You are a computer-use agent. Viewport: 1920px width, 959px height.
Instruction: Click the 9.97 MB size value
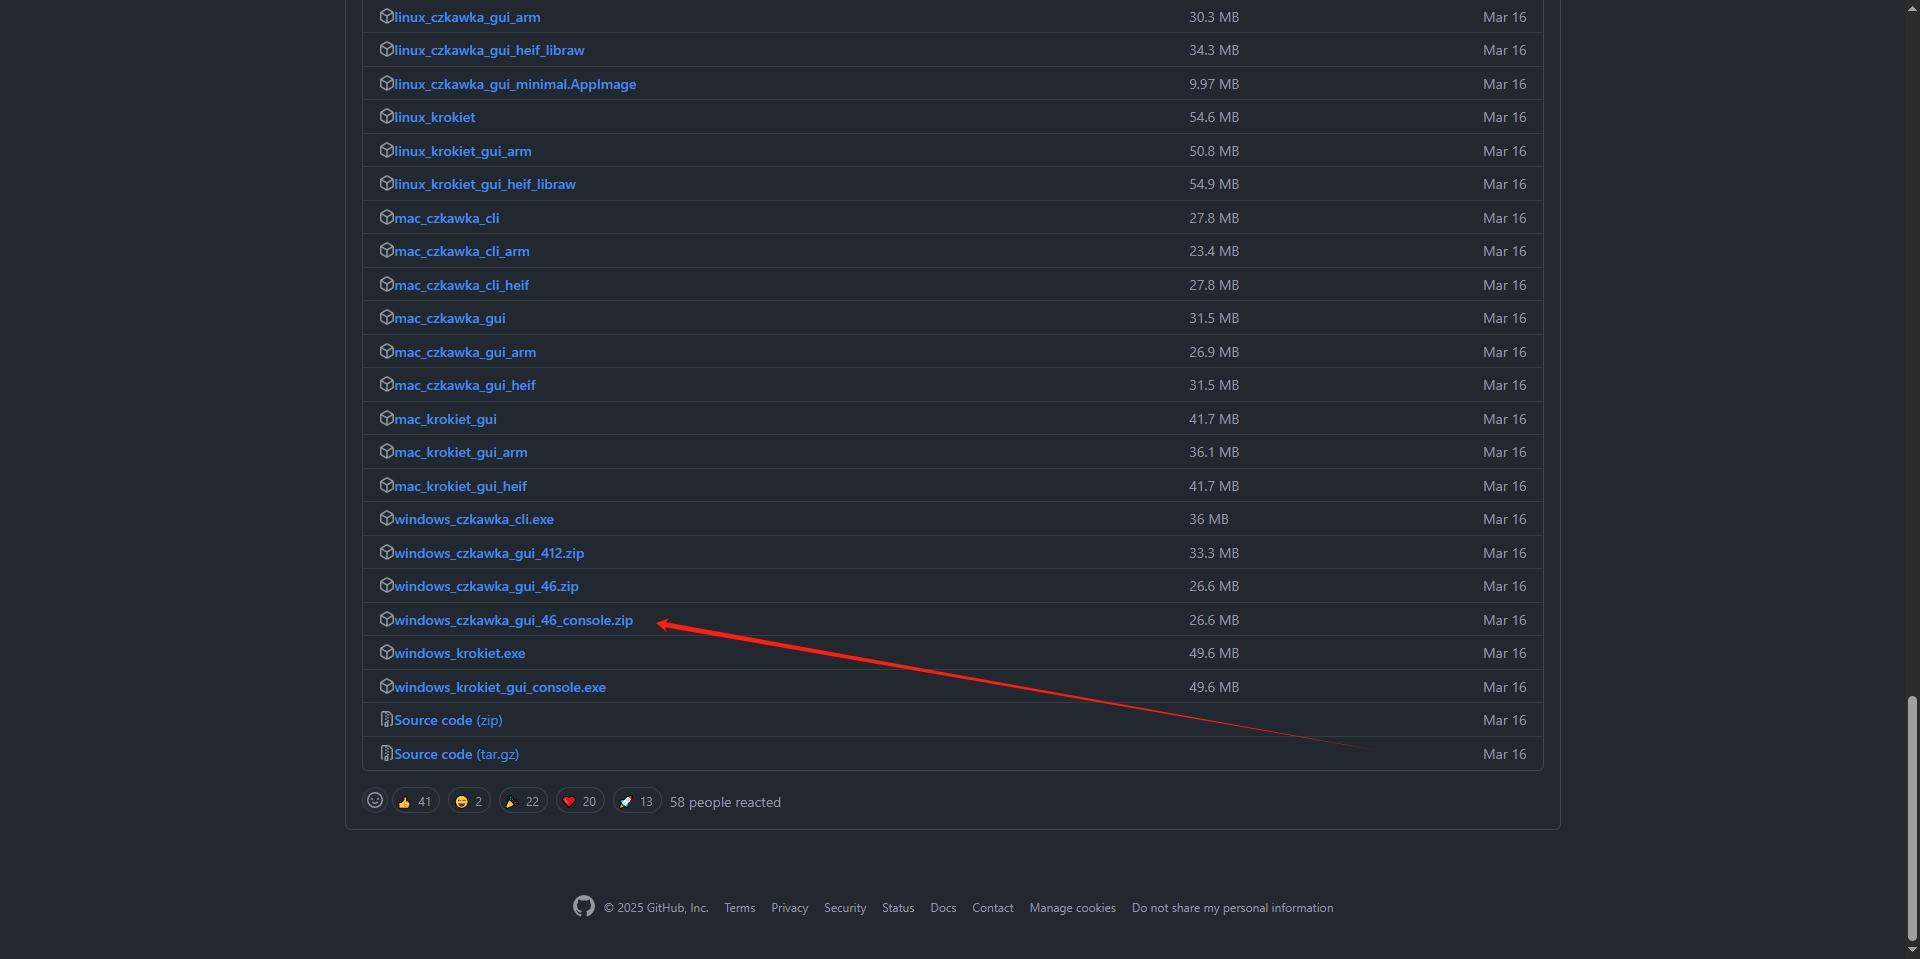point(1214,84)
